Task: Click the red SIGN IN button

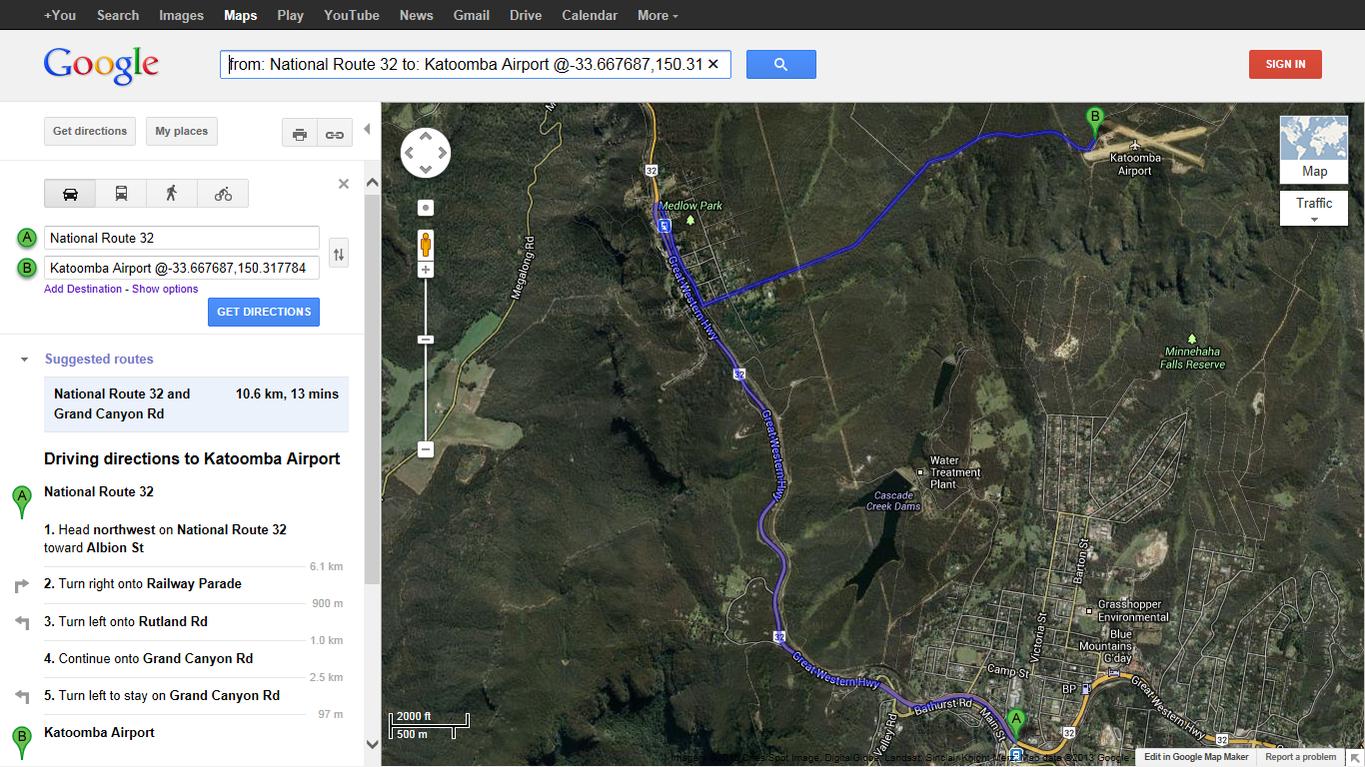Action: [x=1285, y=64]
